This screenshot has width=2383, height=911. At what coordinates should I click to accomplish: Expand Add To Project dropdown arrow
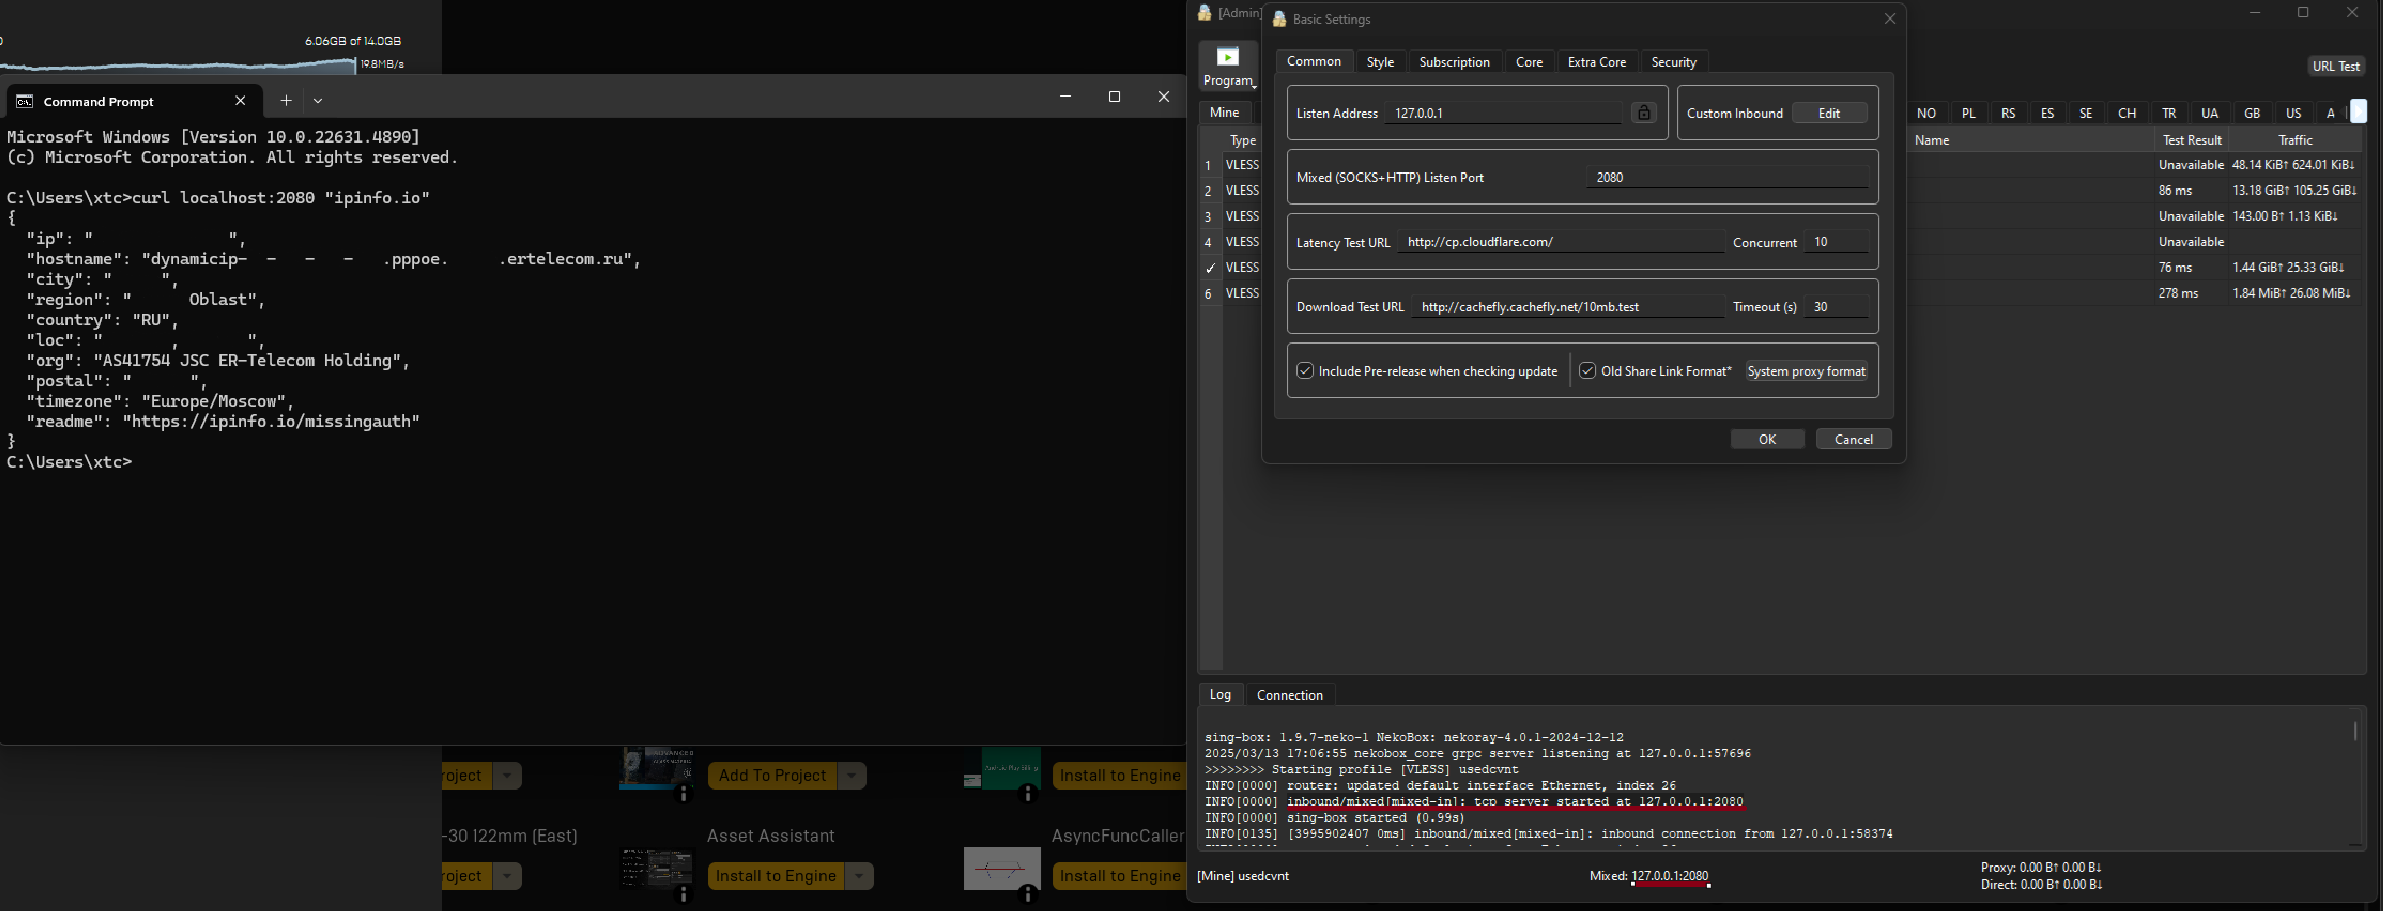pyautogui.click(x=852, y=776)
